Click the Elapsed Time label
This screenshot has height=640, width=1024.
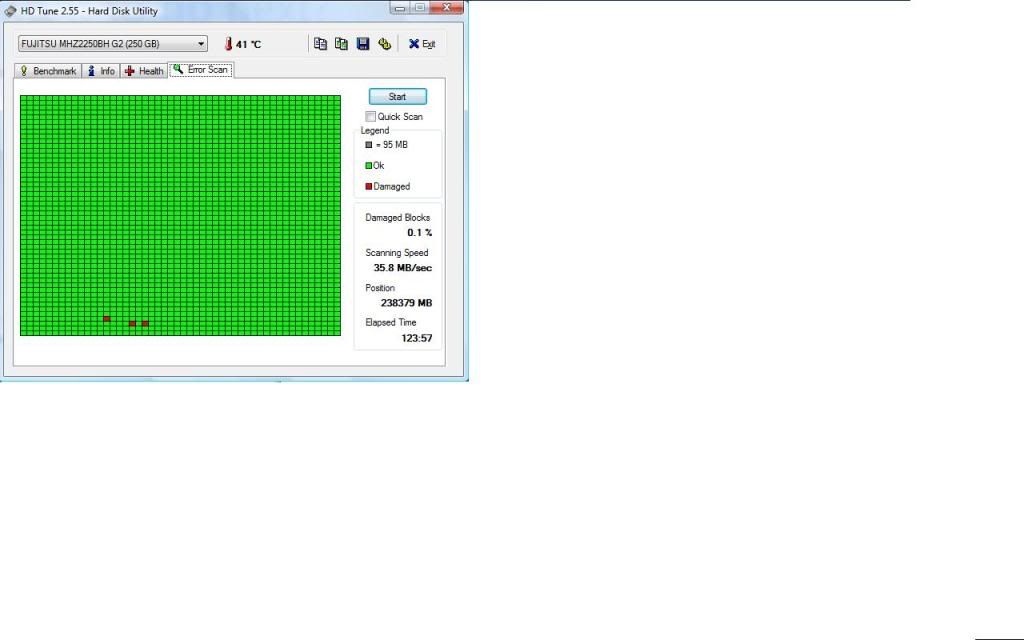391,323
